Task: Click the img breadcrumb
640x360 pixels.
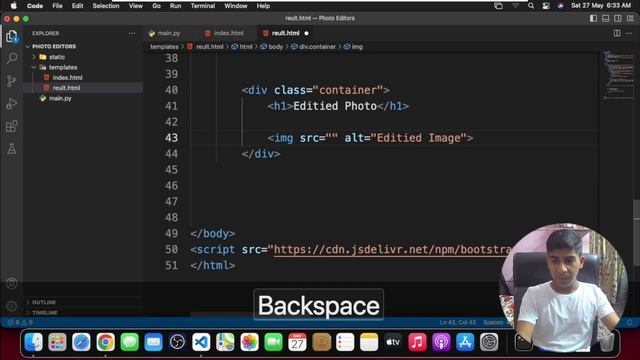Action: click(x=353, y=47)
